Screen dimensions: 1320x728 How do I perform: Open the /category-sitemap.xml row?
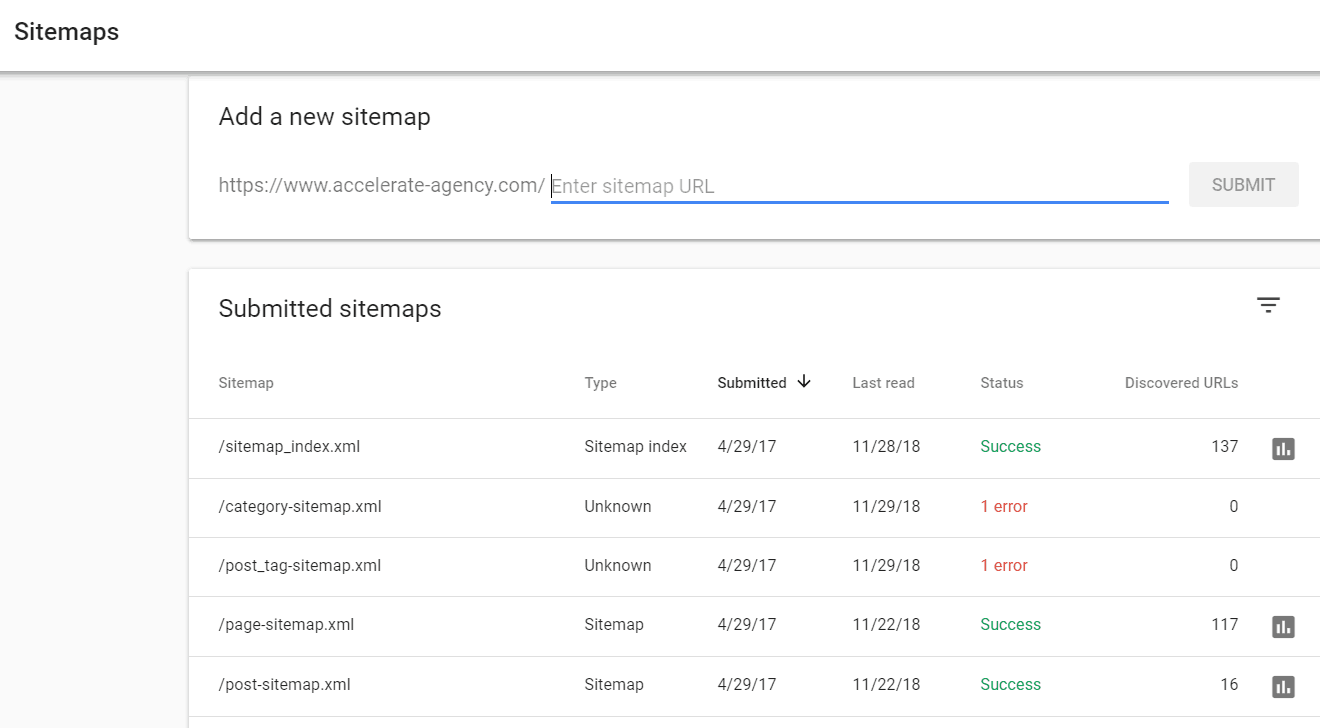click(300, 507)
